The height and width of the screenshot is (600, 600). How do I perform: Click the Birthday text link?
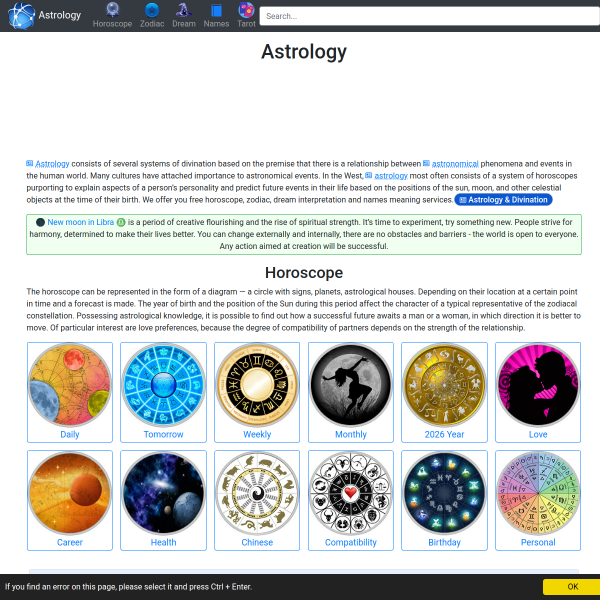click(x=444, y=542)
